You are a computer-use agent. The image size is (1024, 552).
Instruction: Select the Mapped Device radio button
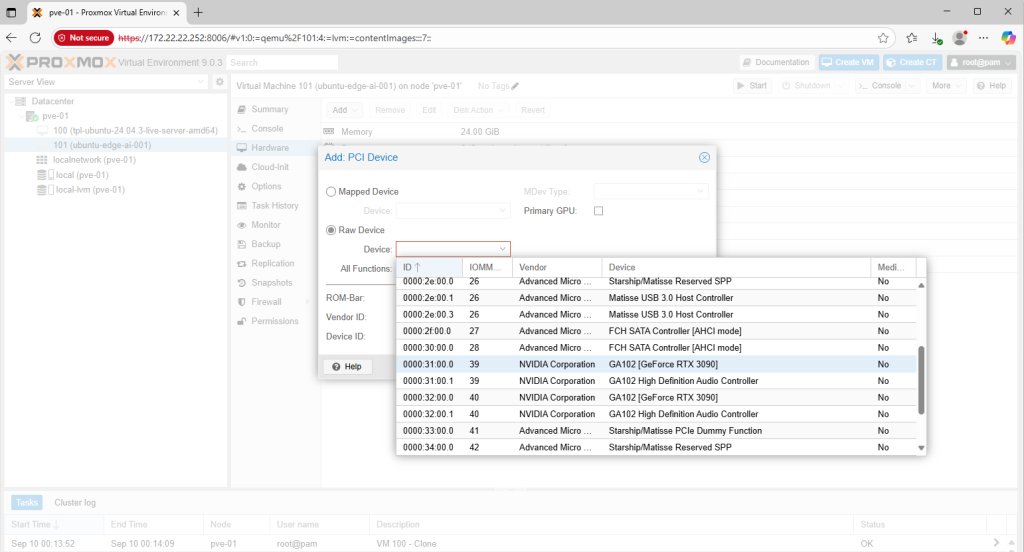pyautogui.click(x=332, y=192)
